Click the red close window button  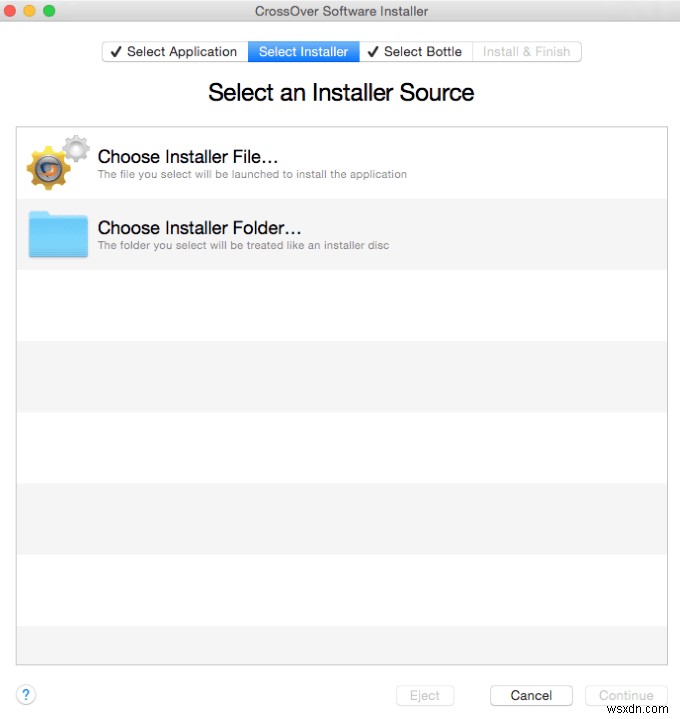(12, 11)
